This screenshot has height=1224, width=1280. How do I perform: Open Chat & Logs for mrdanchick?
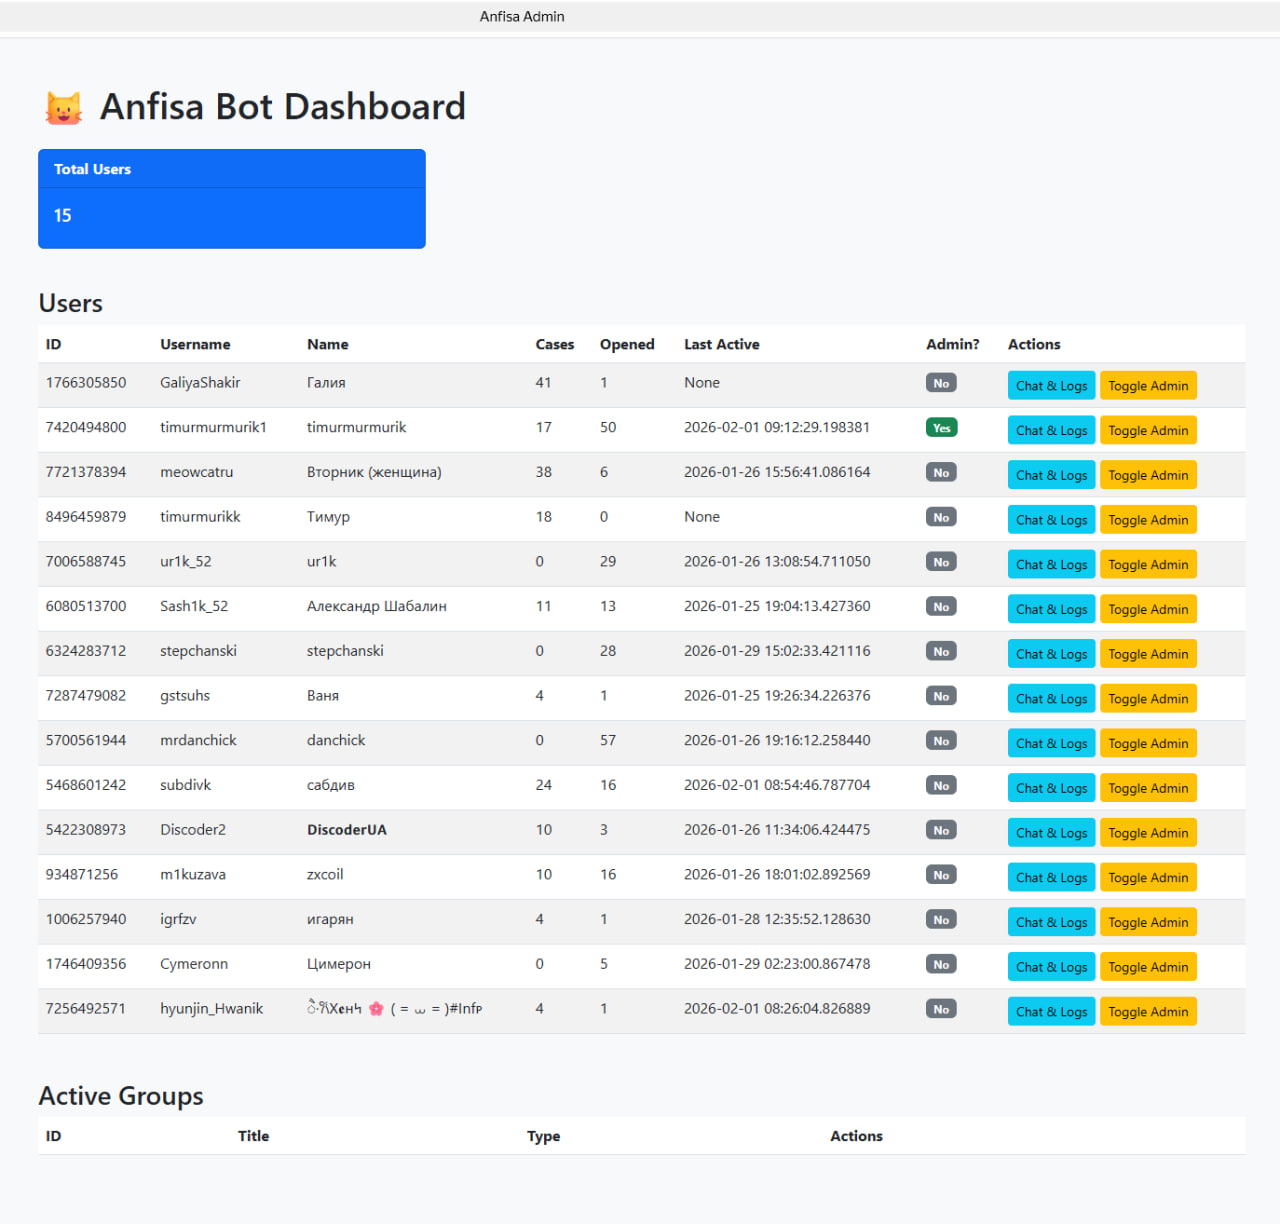click(1051, 743)
